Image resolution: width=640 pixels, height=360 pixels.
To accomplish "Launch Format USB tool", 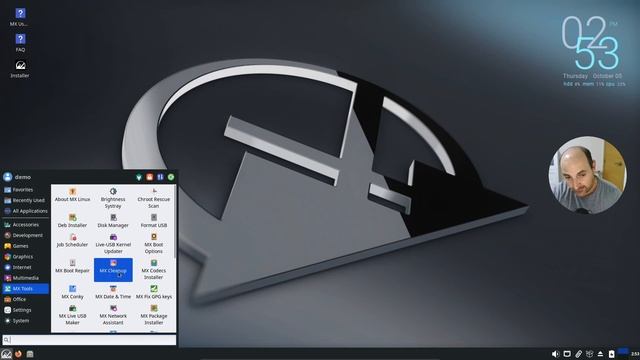I will click(x=153, y=221).
